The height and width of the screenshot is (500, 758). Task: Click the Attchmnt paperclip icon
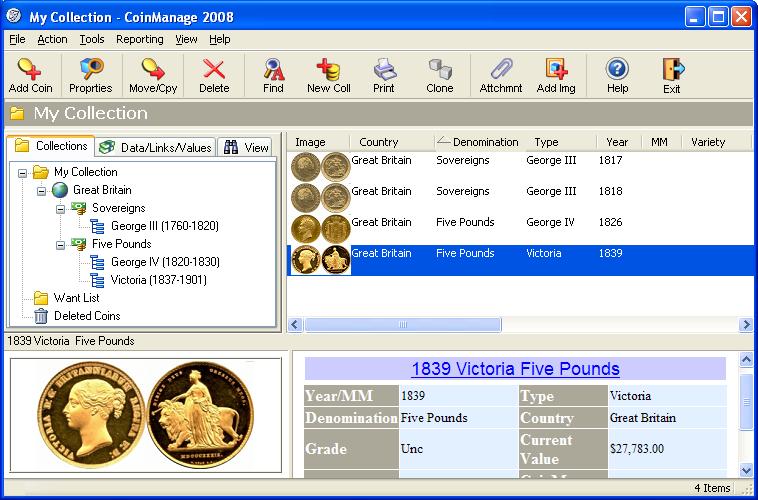501,69
